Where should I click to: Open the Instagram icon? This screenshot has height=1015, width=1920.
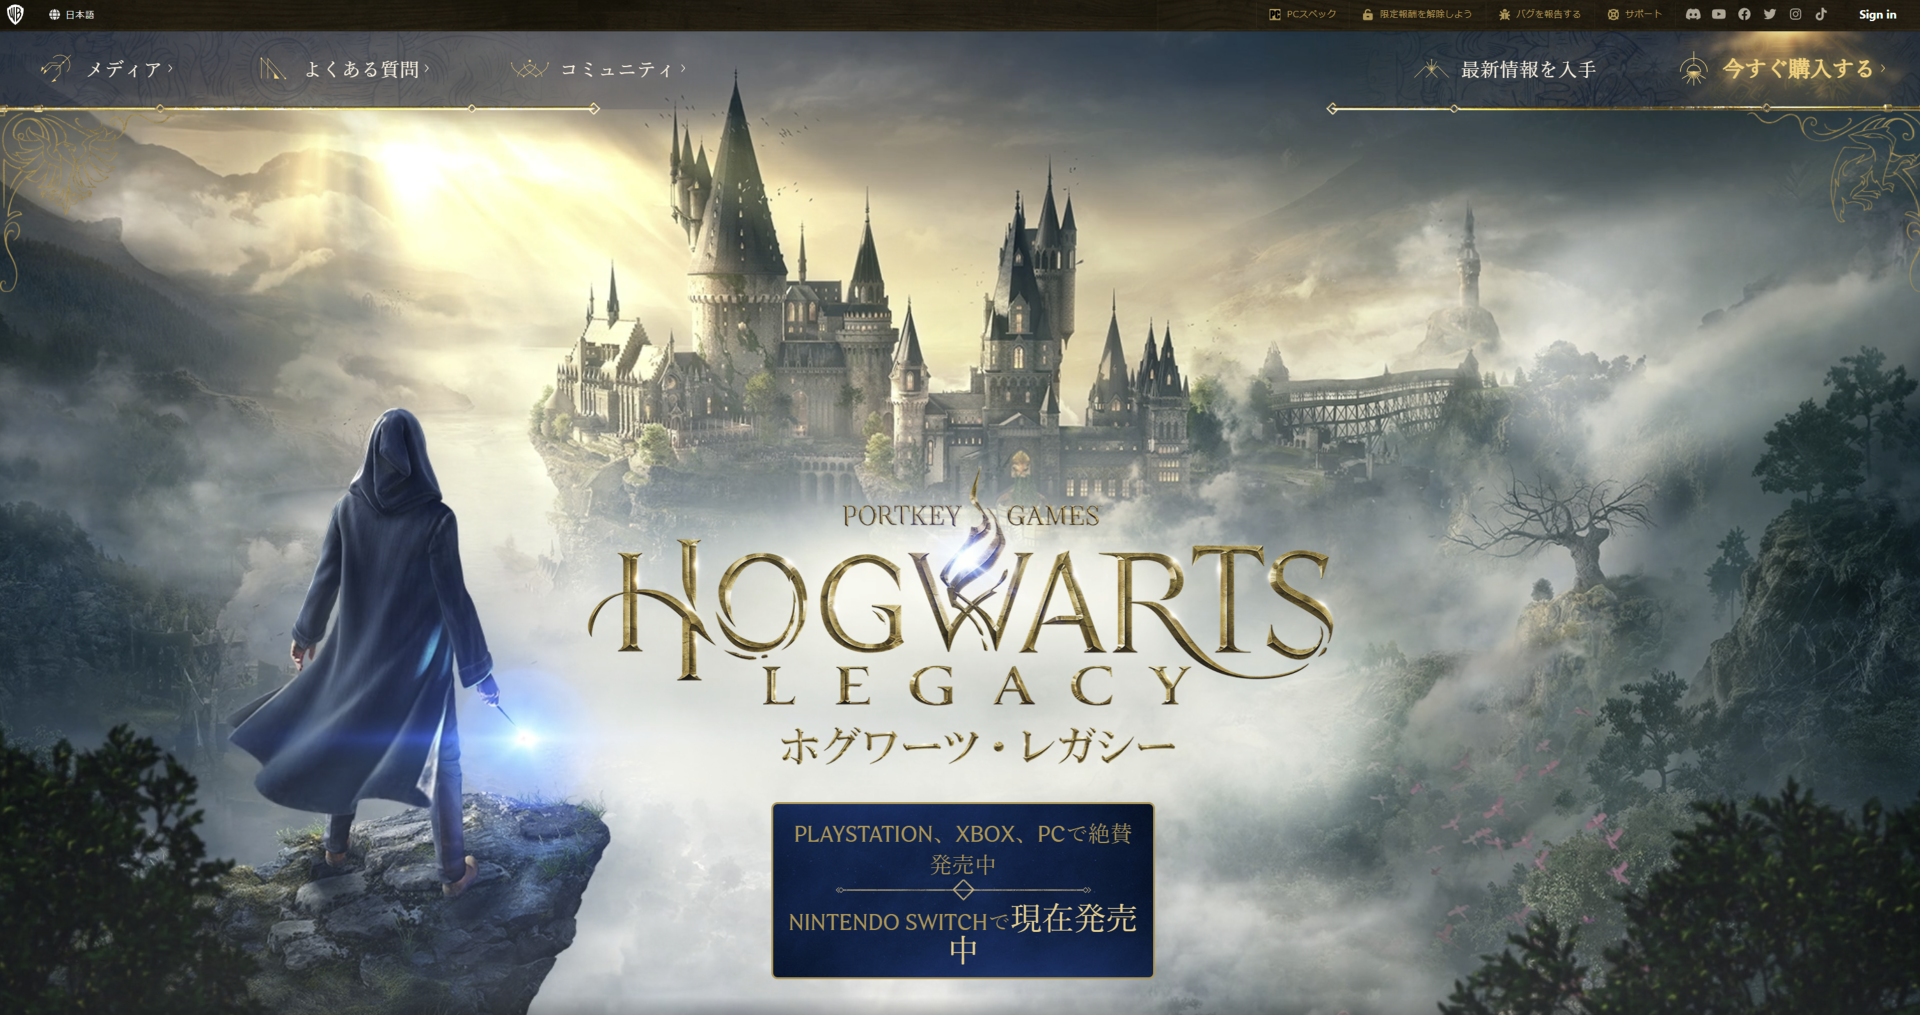pyautogui.click(x=1795, y=15)
